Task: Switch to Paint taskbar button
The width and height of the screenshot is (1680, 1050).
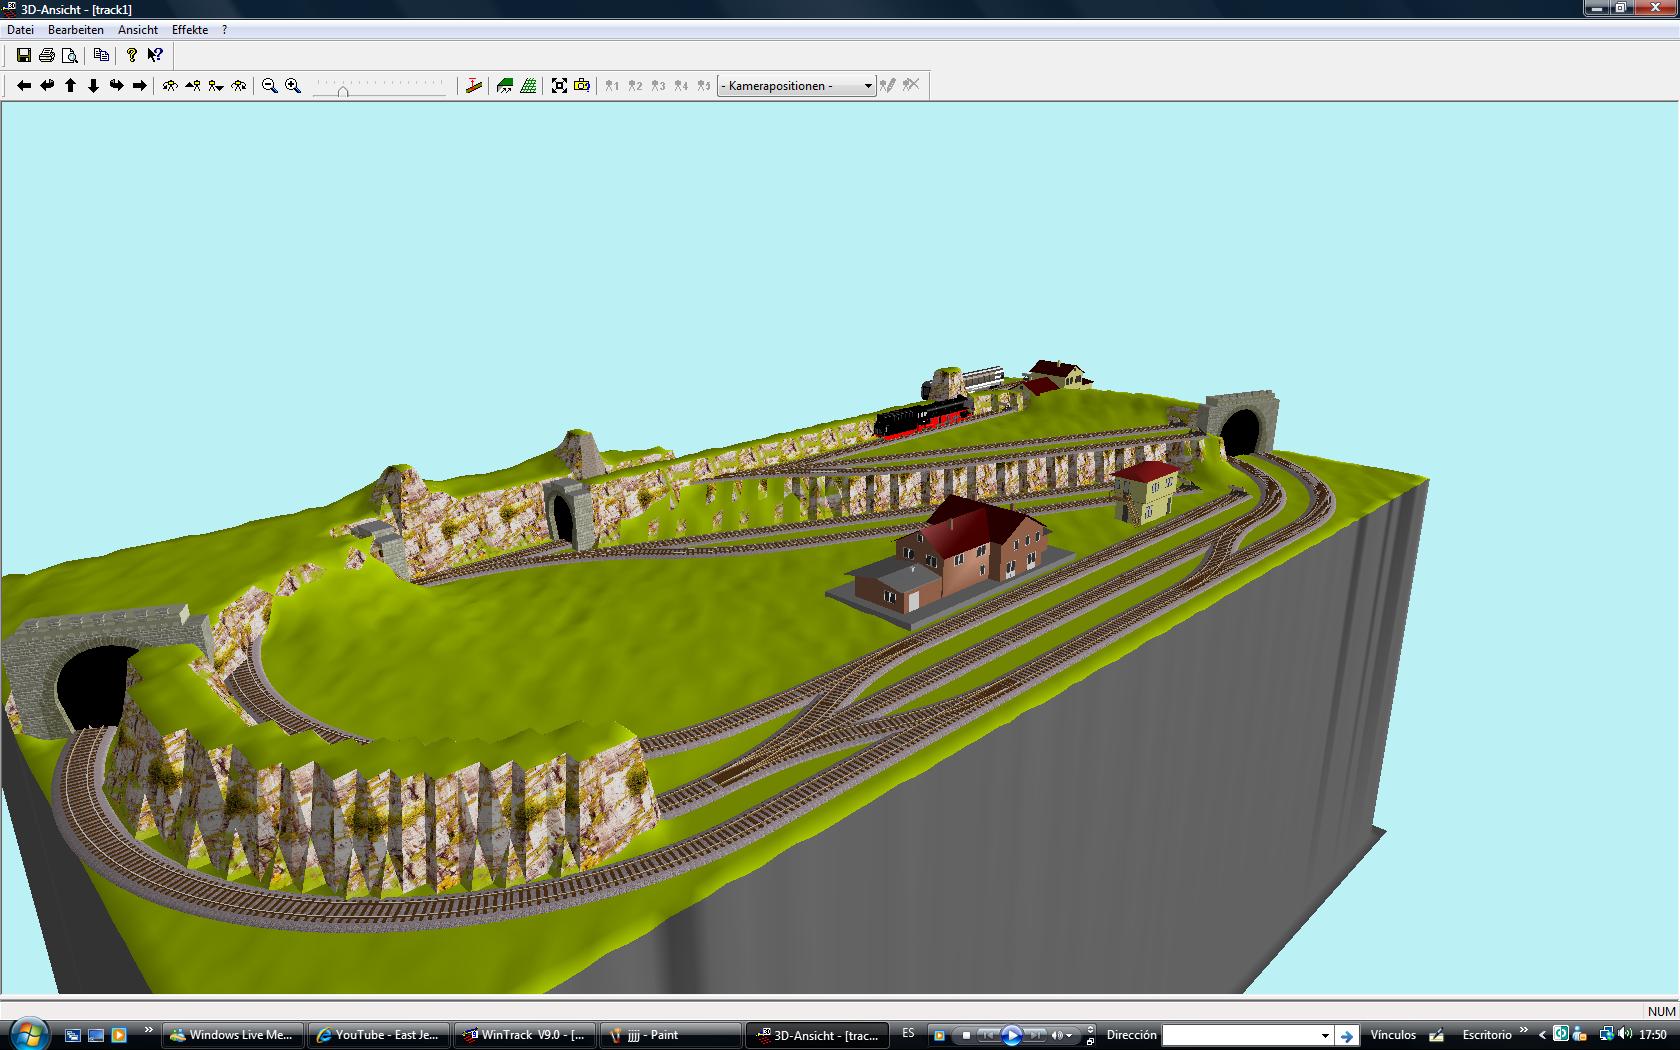Action: [672, 1036]
